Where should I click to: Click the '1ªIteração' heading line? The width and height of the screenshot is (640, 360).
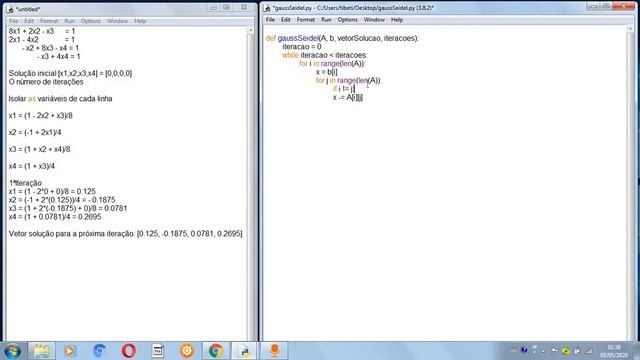click(x=25, y=183)
